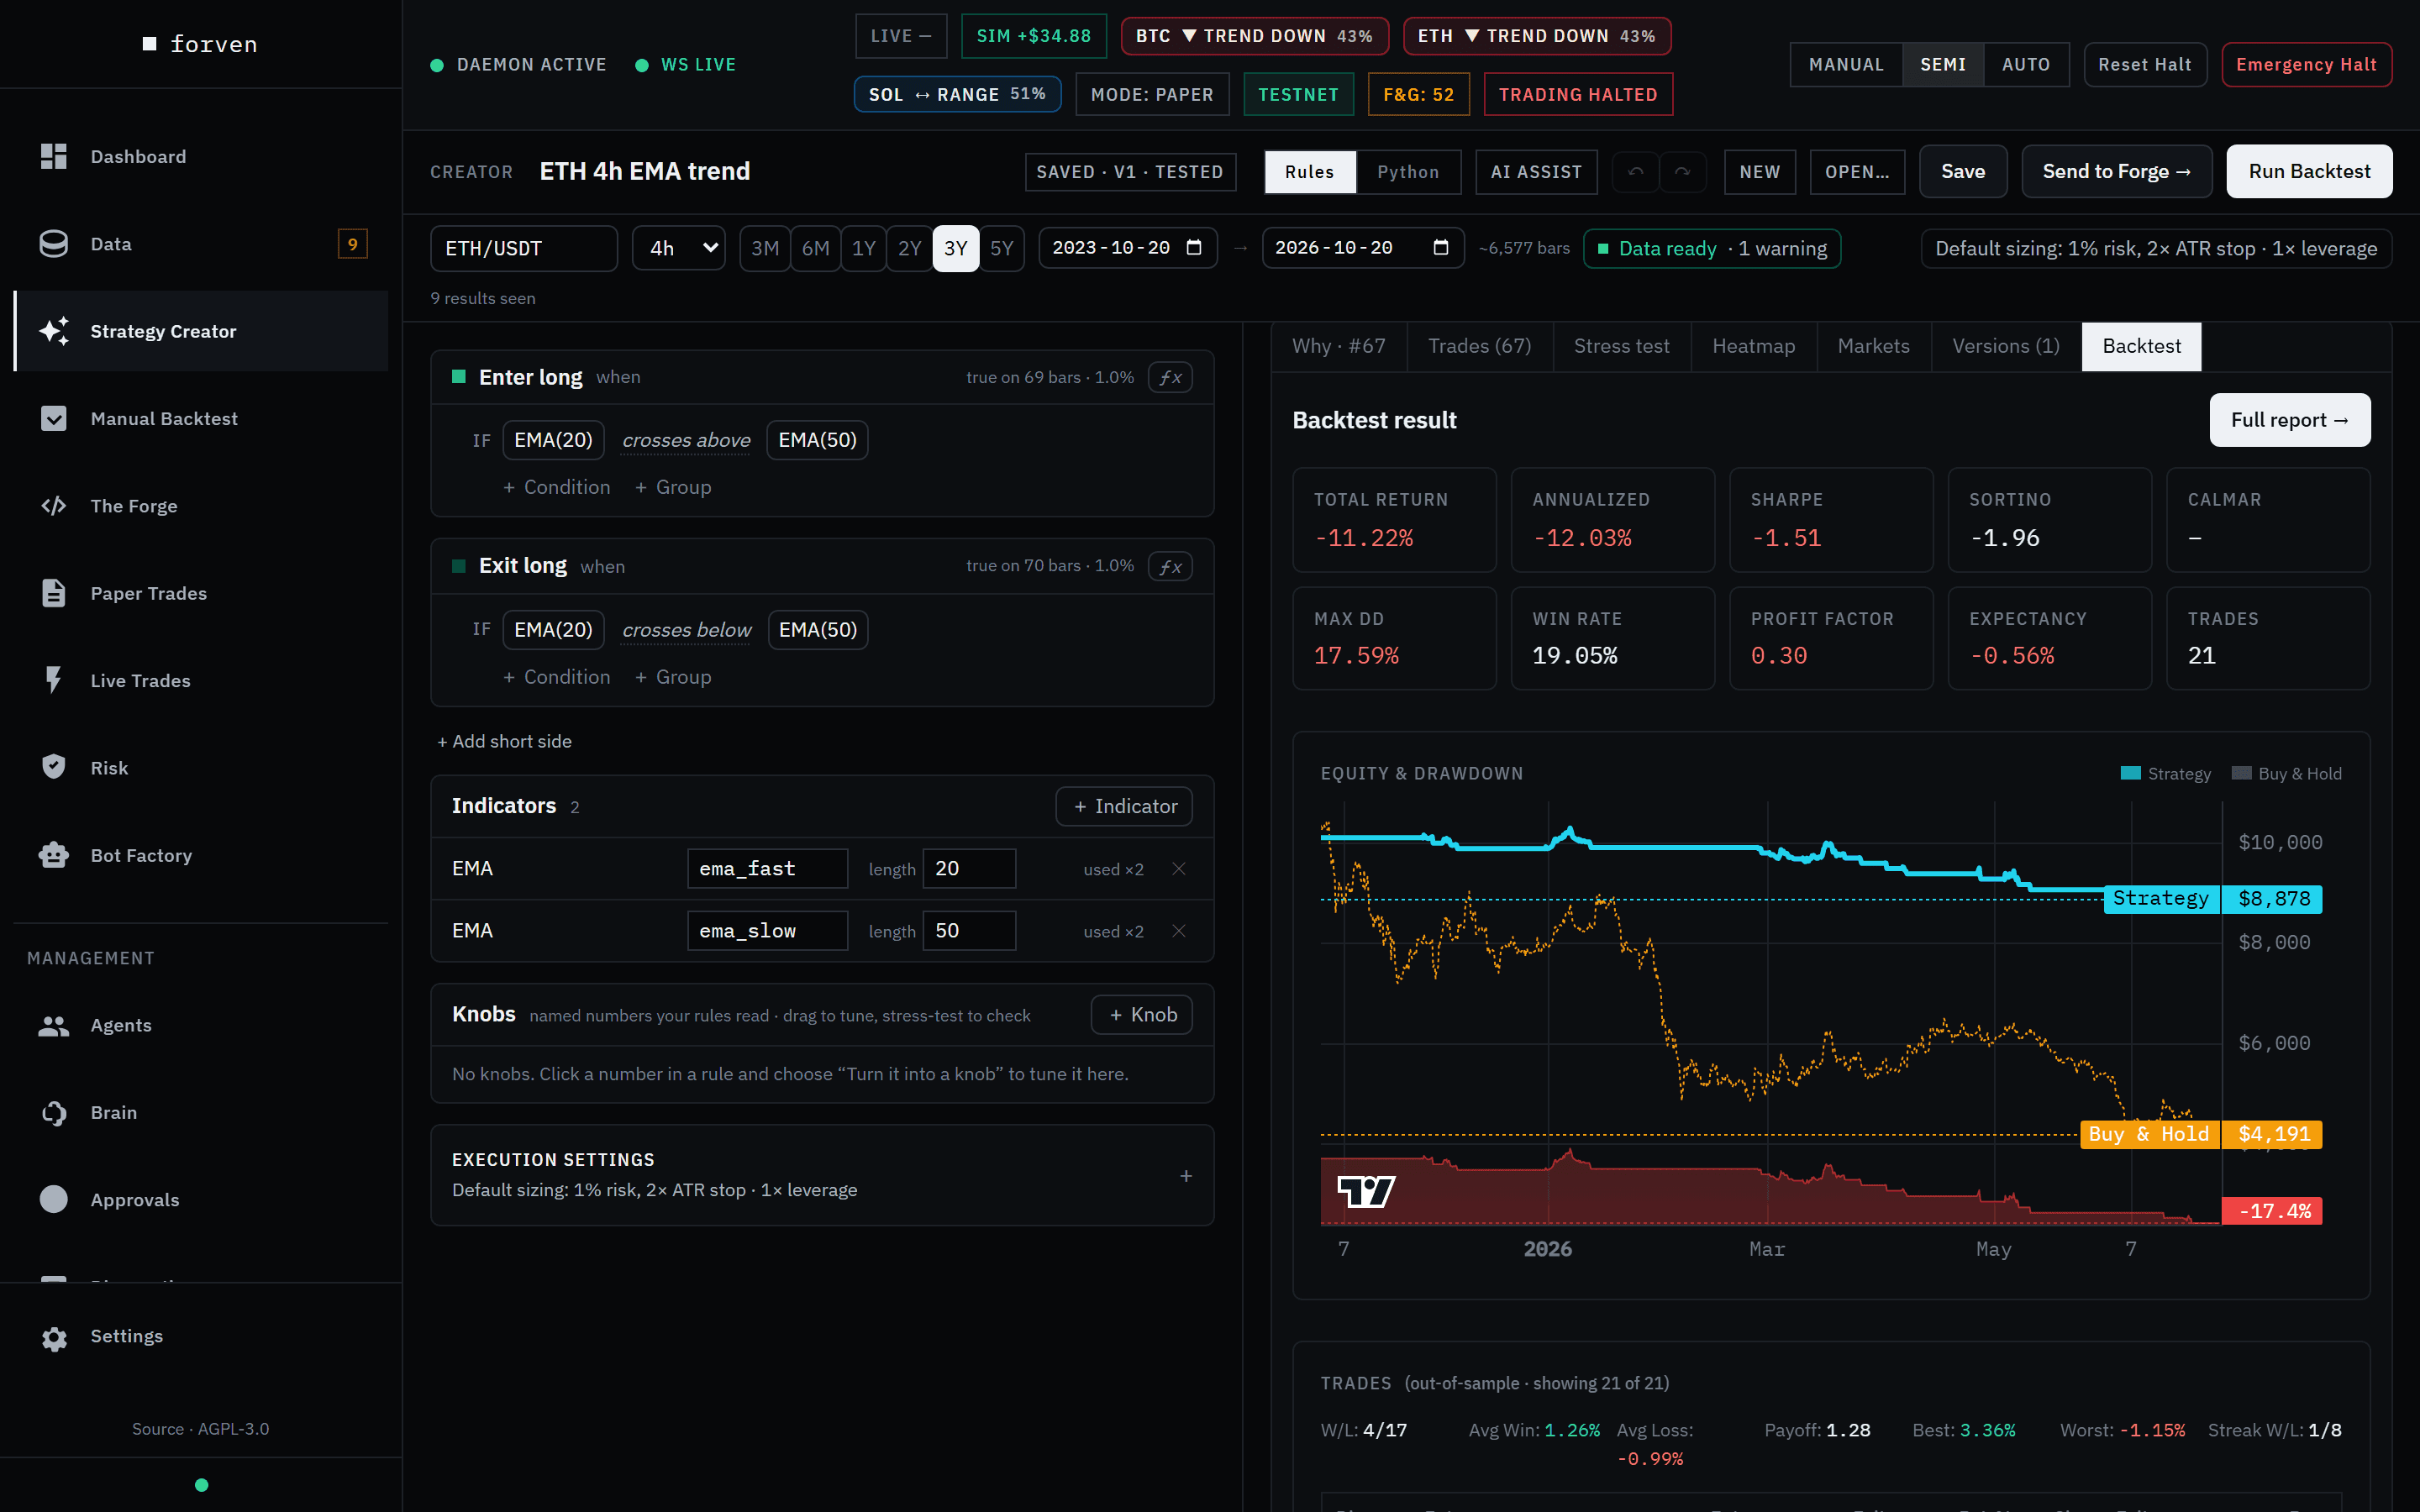The height and width of the screenshot is (1512, 2420).
Task: Open fx editor for Enter long rule
Action: tap(1170, 377)
